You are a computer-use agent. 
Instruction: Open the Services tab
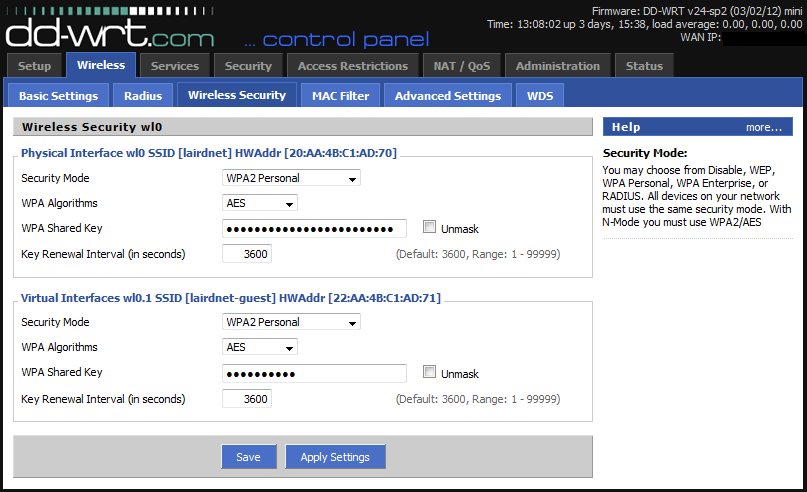[x=175, y=66]
